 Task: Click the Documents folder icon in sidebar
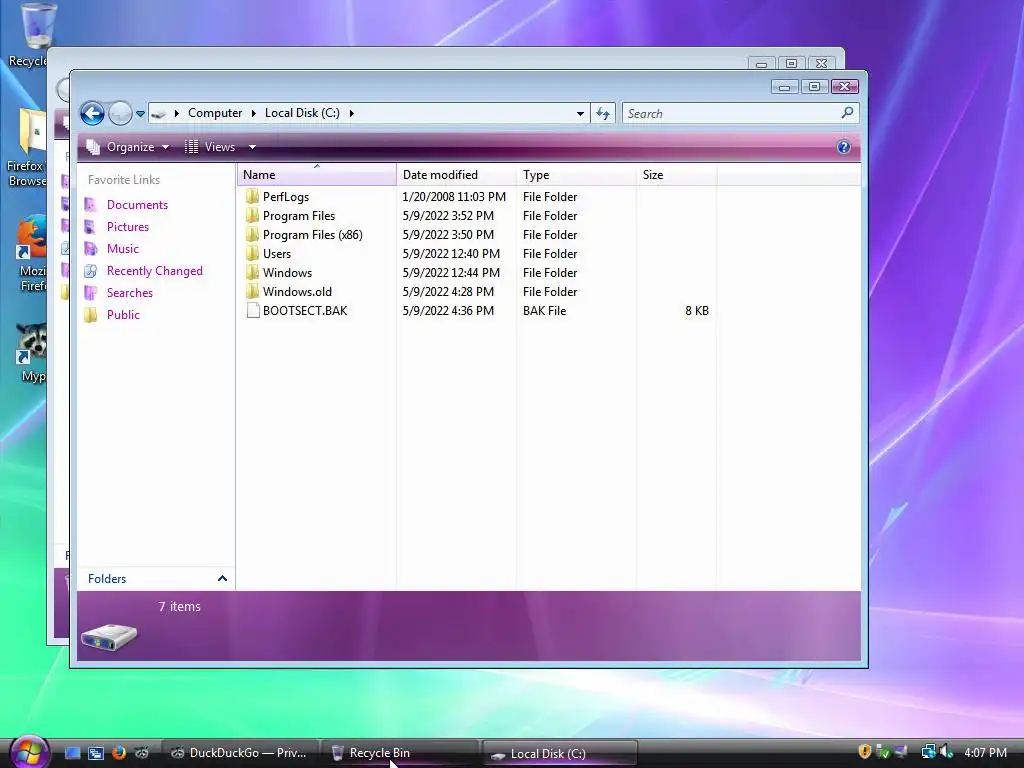tap(91, 205)
